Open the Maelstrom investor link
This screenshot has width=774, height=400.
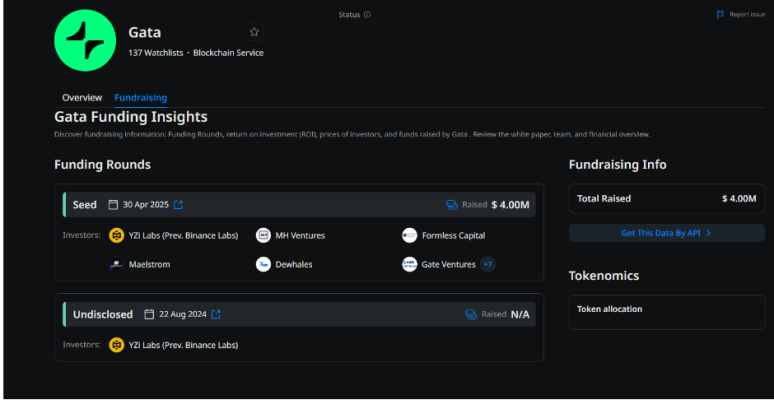click(x=149, y=265)
